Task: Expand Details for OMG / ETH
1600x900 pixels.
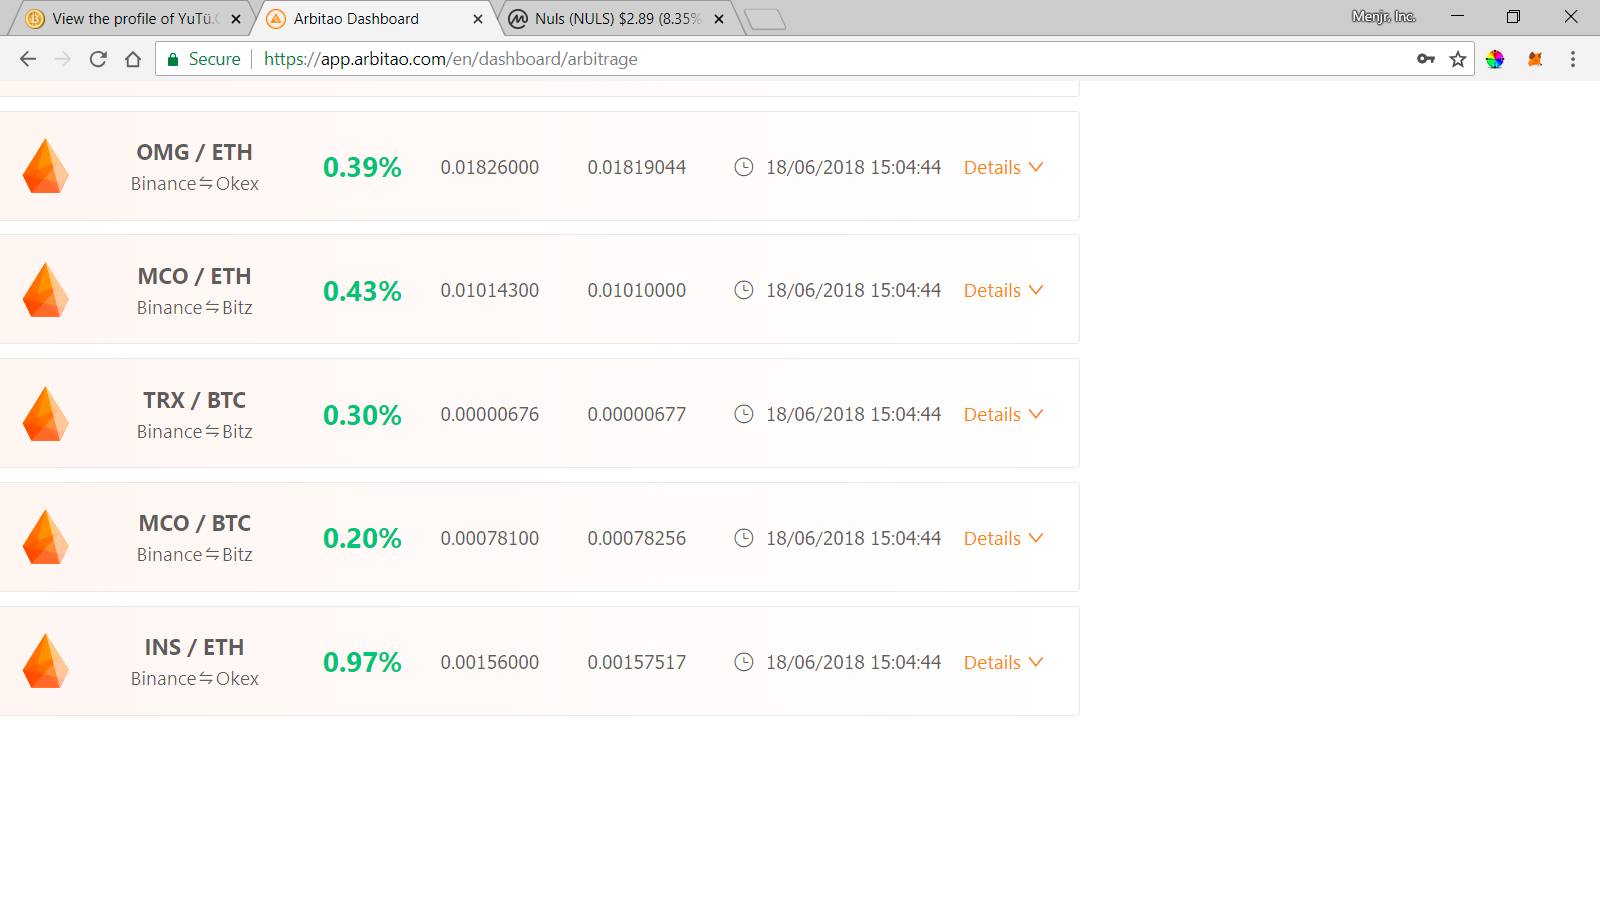Action: (x=1003, y=167)
